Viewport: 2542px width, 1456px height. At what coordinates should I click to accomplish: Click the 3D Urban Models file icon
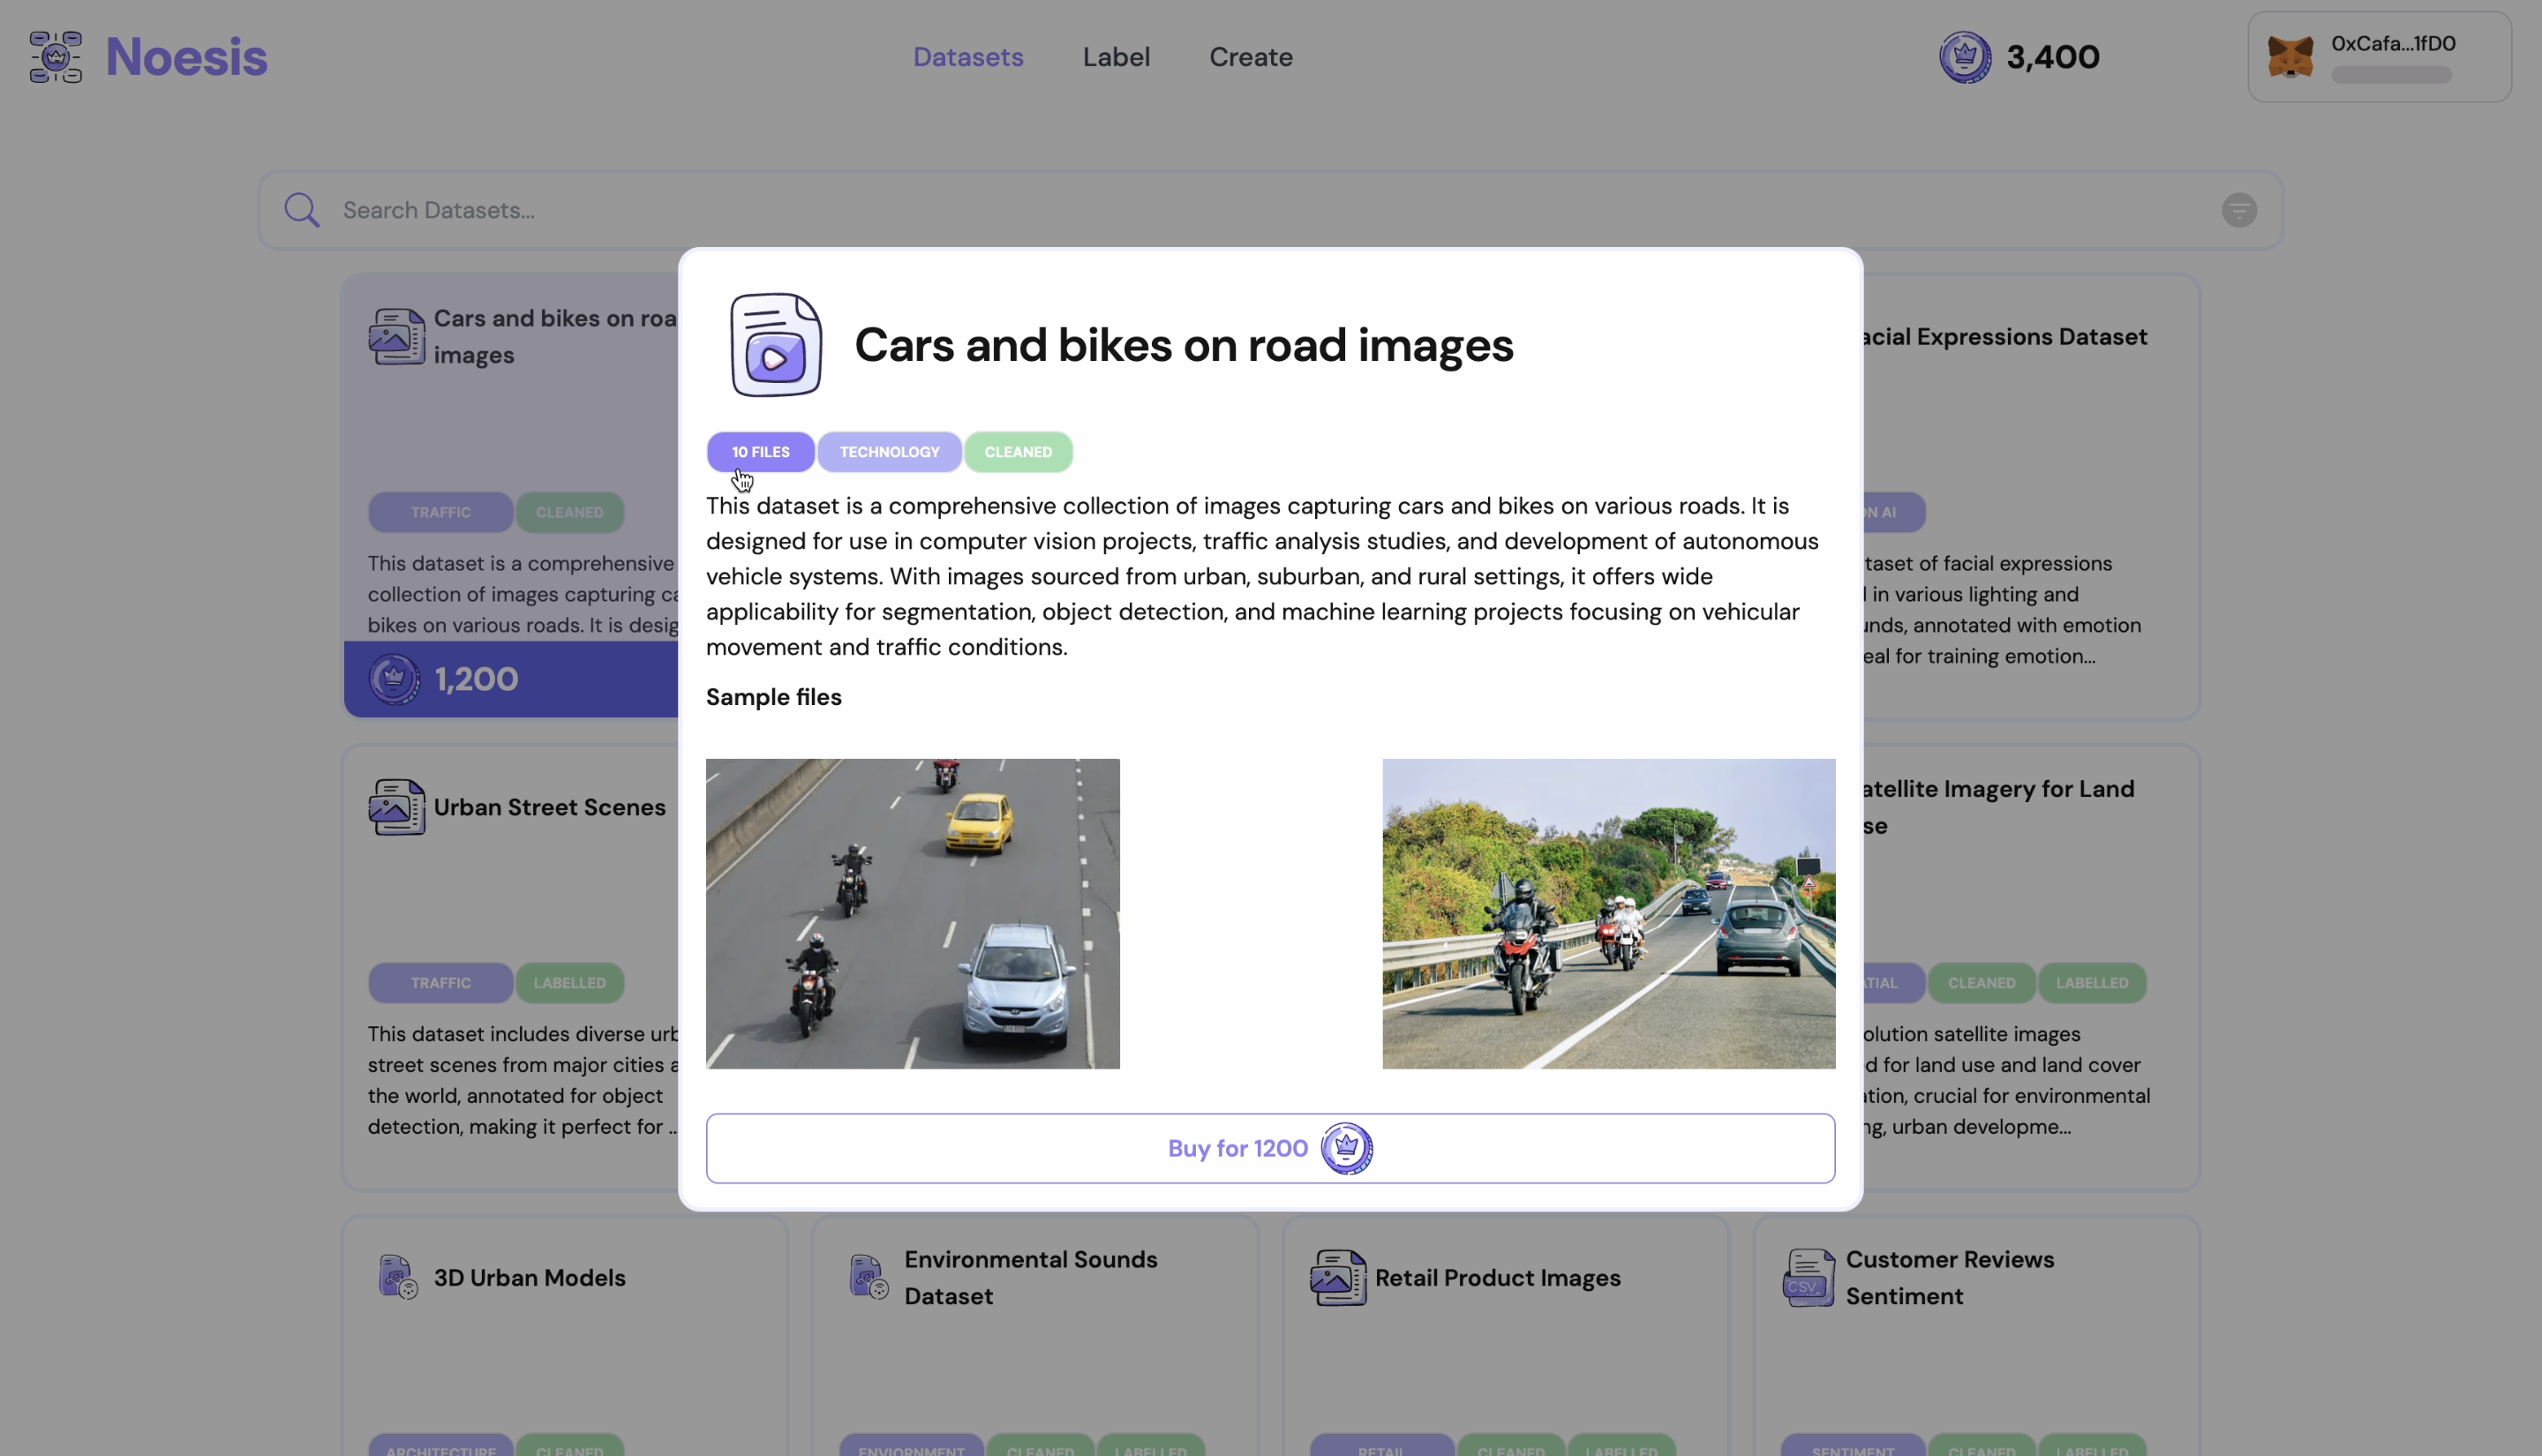pos(397,1277)
